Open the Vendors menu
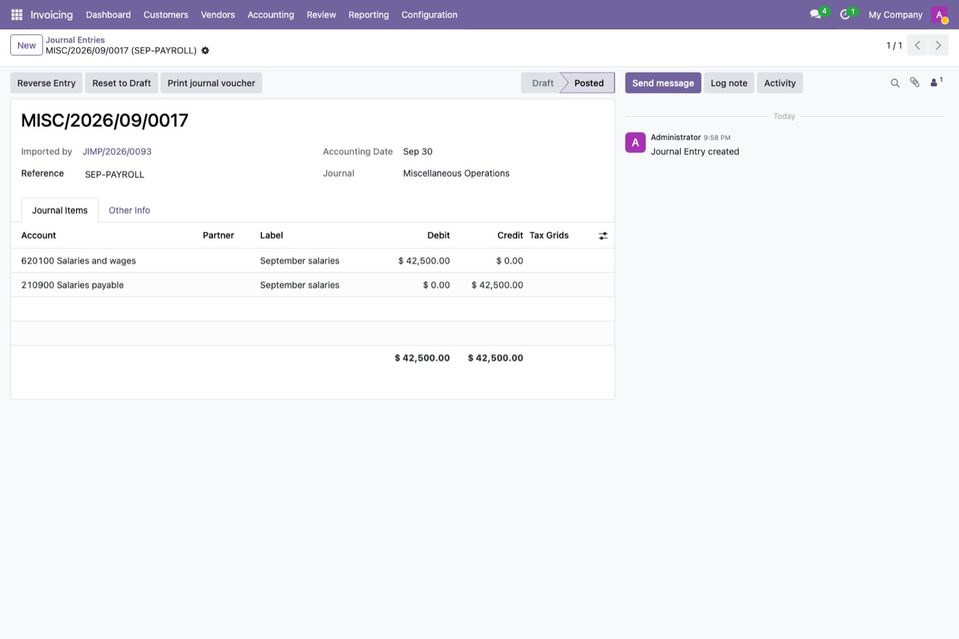959x639 pixels. click(218, 15)
